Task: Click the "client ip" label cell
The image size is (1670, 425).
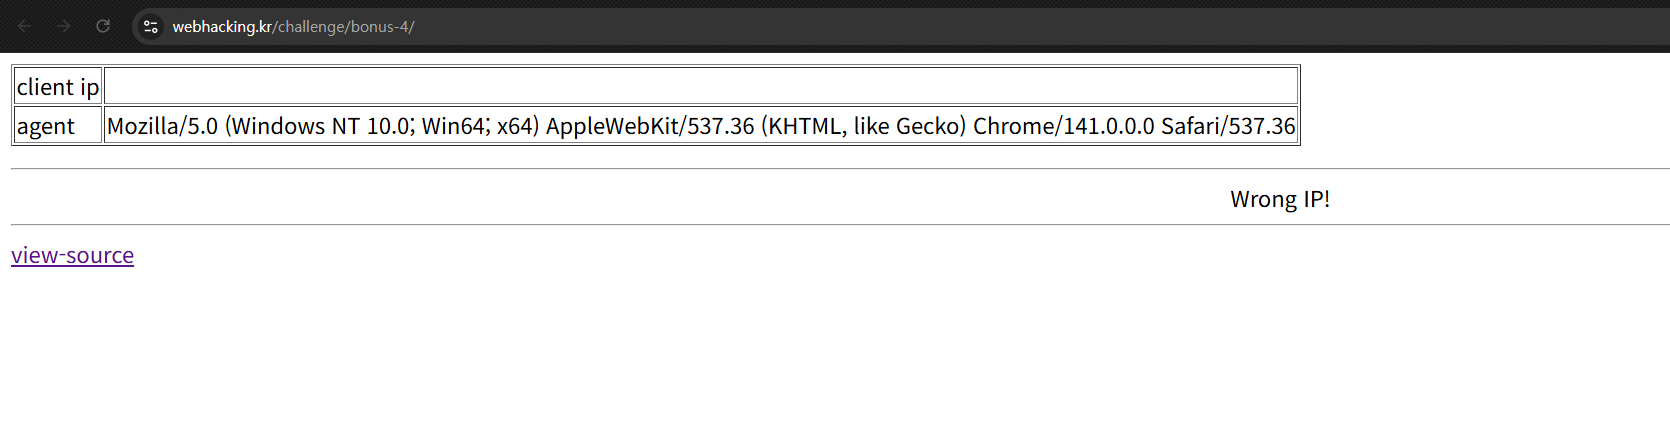Action: point(58,87)
